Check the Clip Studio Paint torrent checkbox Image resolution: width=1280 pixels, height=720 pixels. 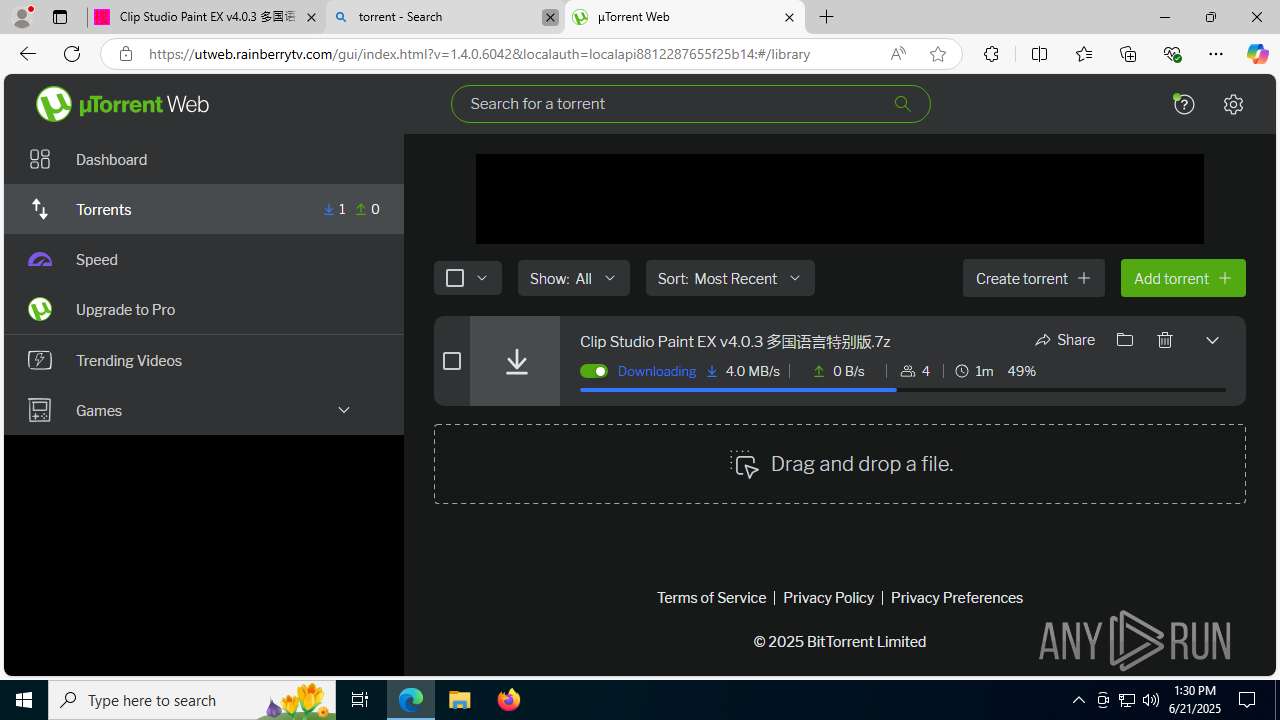[452, 361]
